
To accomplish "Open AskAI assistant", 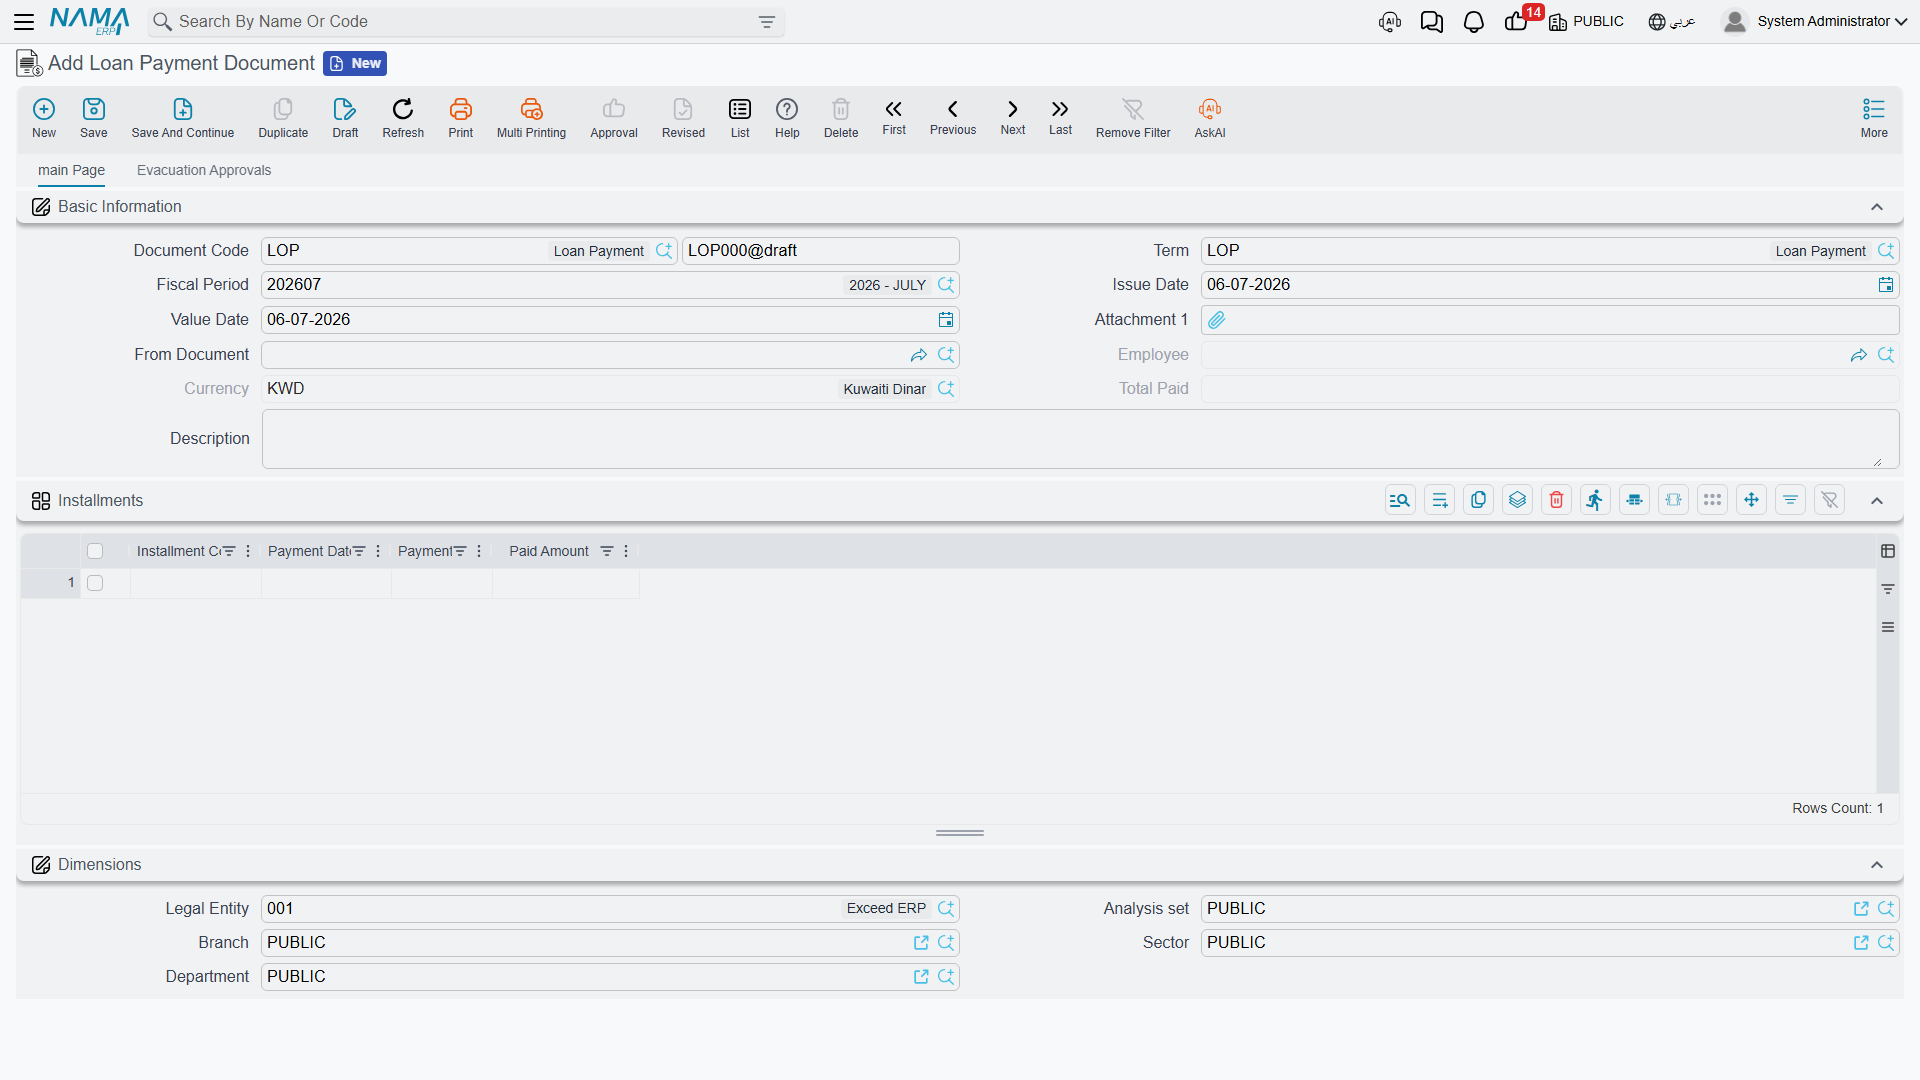I will (x=1210, y=117).
